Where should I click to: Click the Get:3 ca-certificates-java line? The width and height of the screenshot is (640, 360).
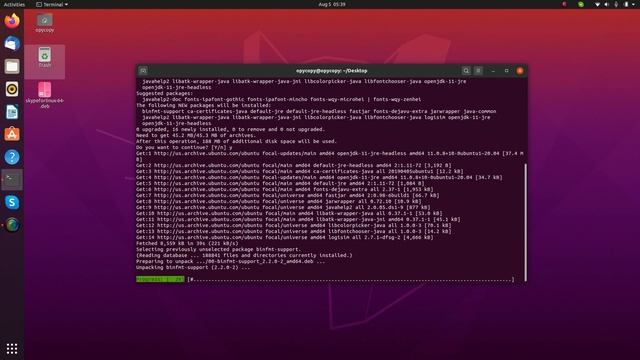coord(300,171)
